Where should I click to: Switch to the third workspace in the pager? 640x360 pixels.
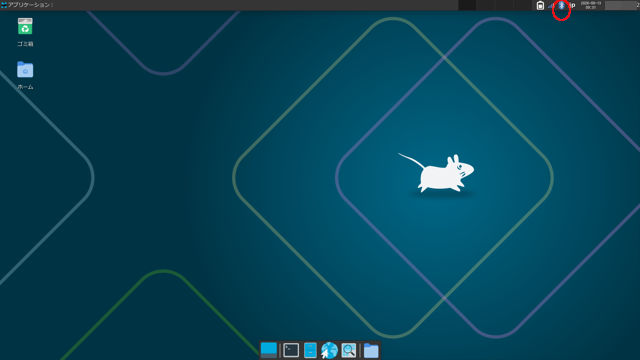[504, 5]
